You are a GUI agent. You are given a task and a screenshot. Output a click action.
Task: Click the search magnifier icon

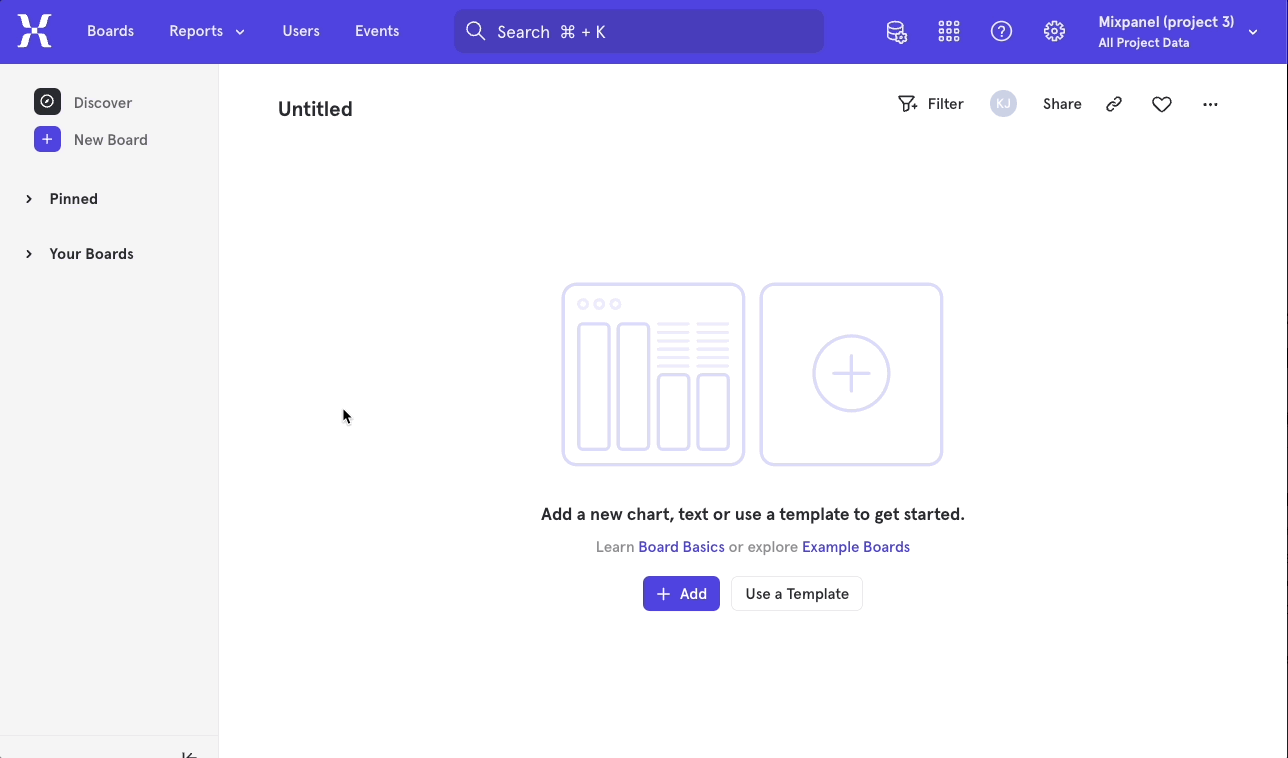(476, 32)
